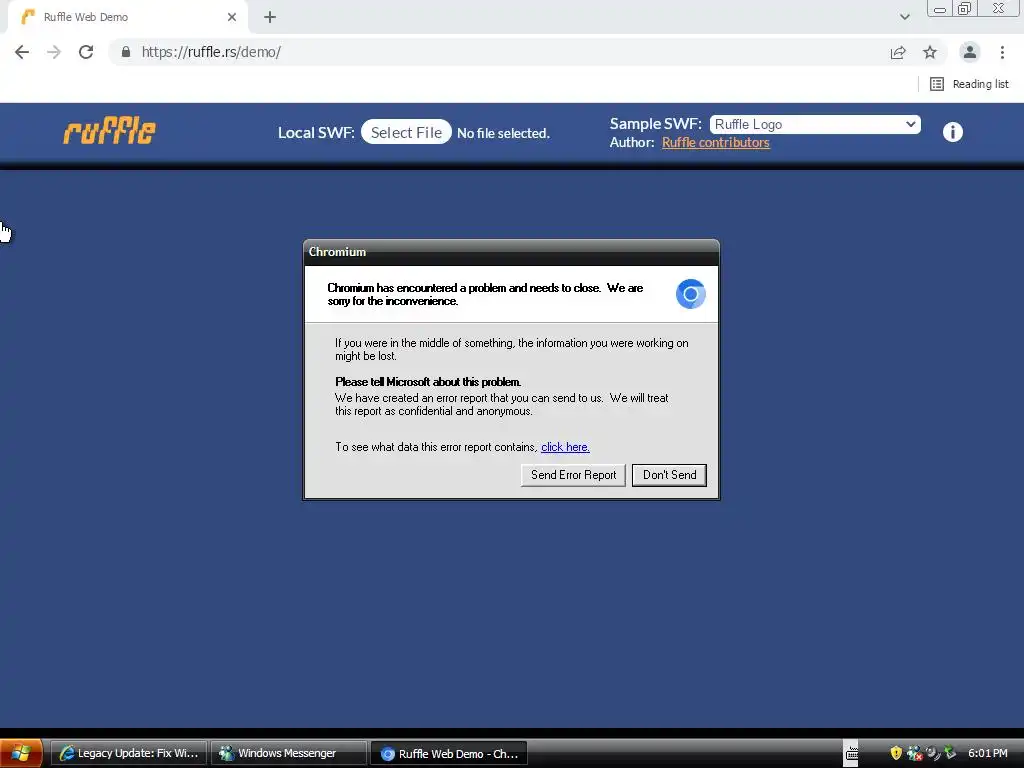Click the "No file selected." text
The width and height of the screenshot is (1024, 768).
(504, 133)
